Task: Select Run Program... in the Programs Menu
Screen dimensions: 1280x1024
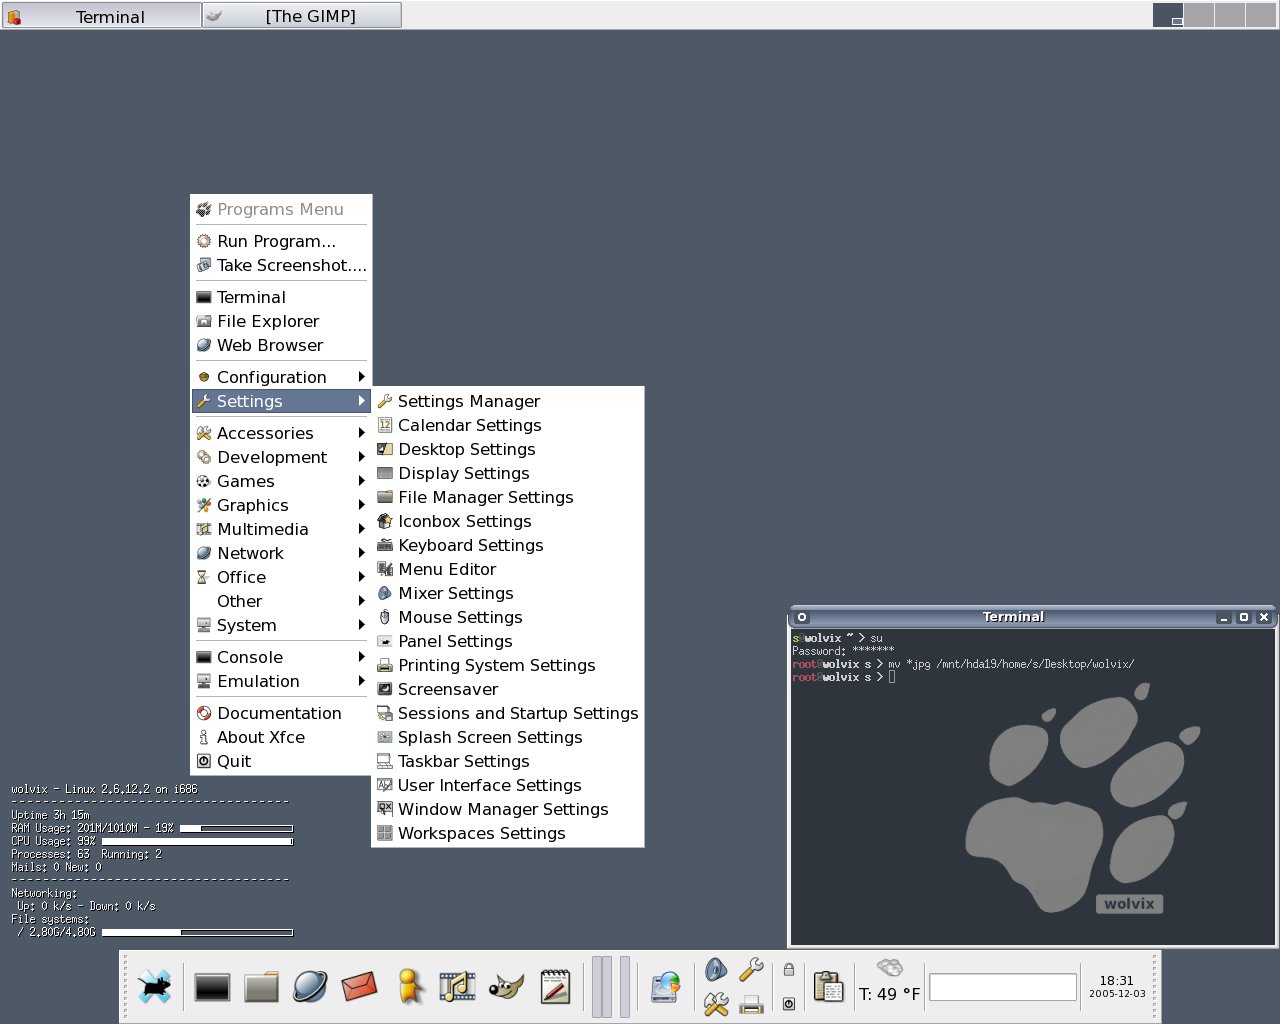Action: (x=281, y=241)
